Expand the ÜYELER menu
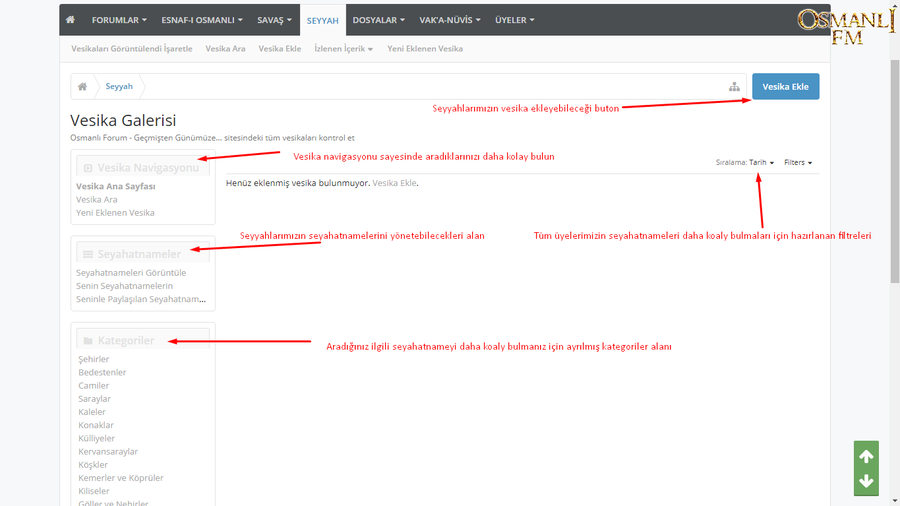Screen dimensions: 900x506 (515, 20)
